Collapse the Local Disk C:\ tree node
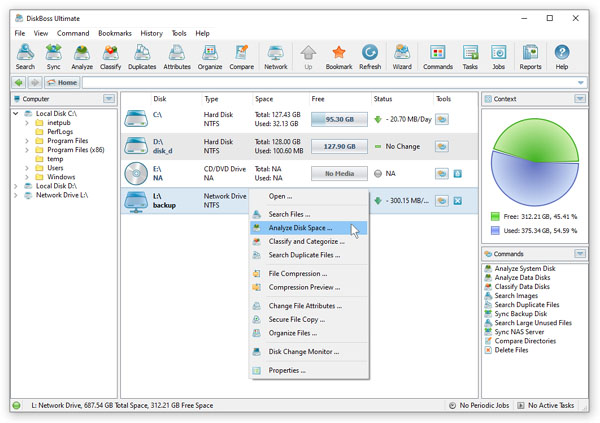600x423 pixels. tap(16, 113)
